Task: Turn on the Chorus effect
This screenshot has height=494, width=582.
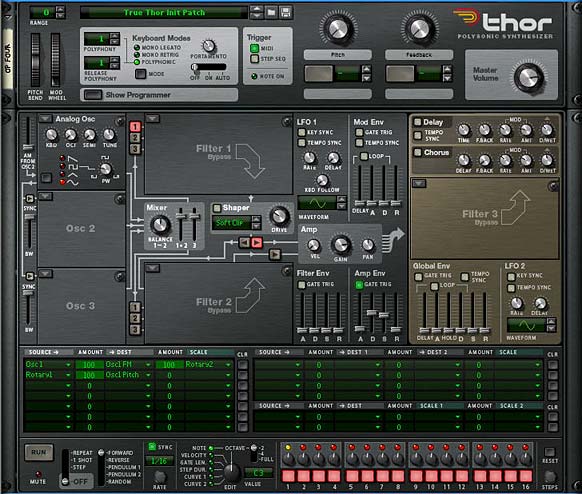Action: [418, 153]
